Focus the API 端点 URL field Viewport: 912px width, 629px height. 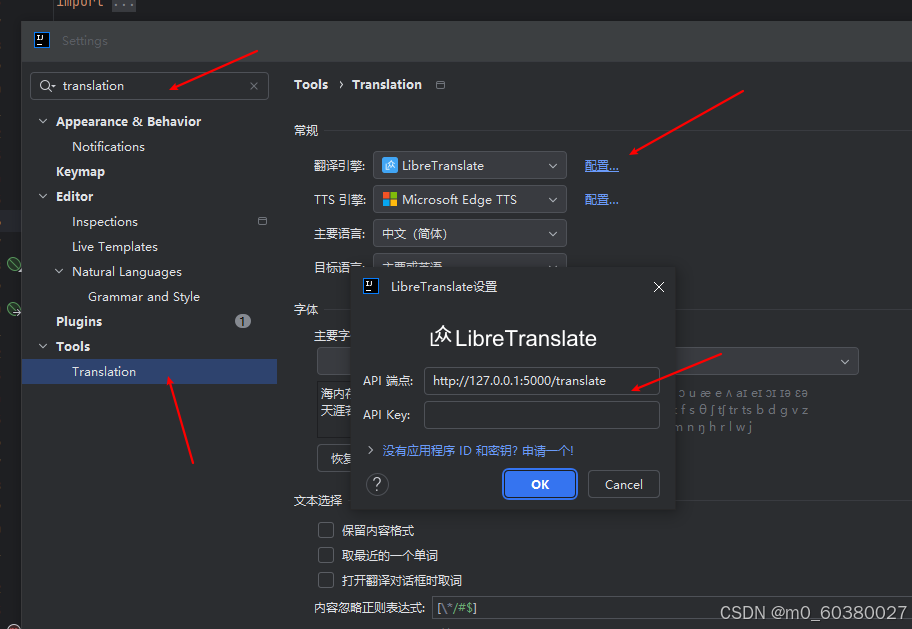542,381
